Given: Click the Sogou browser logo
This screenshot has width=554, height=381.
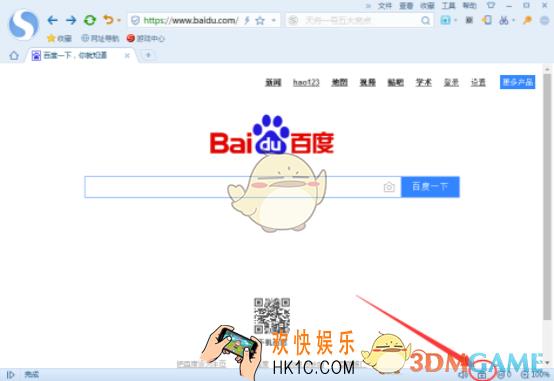Looking at the screenshot, I should 23,25.
